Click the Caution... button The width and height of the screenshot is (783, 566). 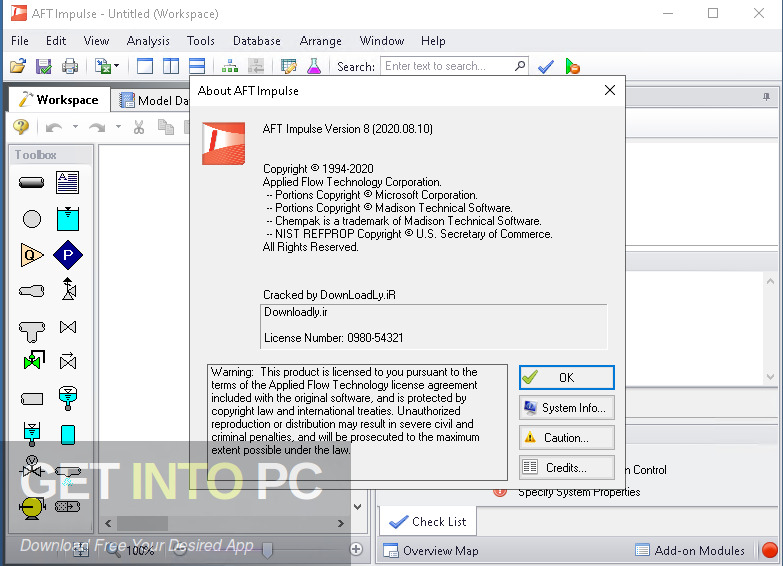567,438
